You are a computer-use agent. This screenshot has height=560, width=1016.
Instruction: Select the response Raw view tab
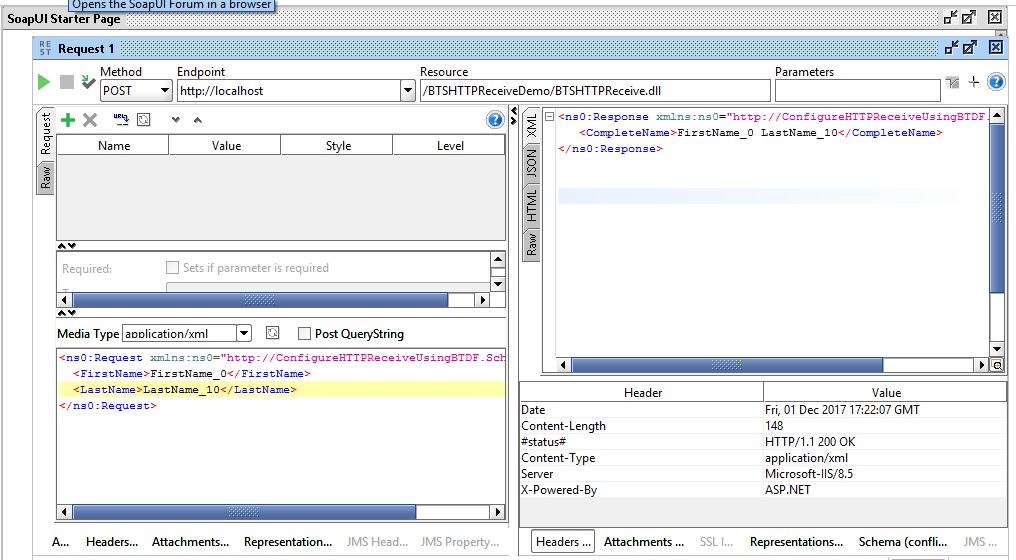coord(531,244)
